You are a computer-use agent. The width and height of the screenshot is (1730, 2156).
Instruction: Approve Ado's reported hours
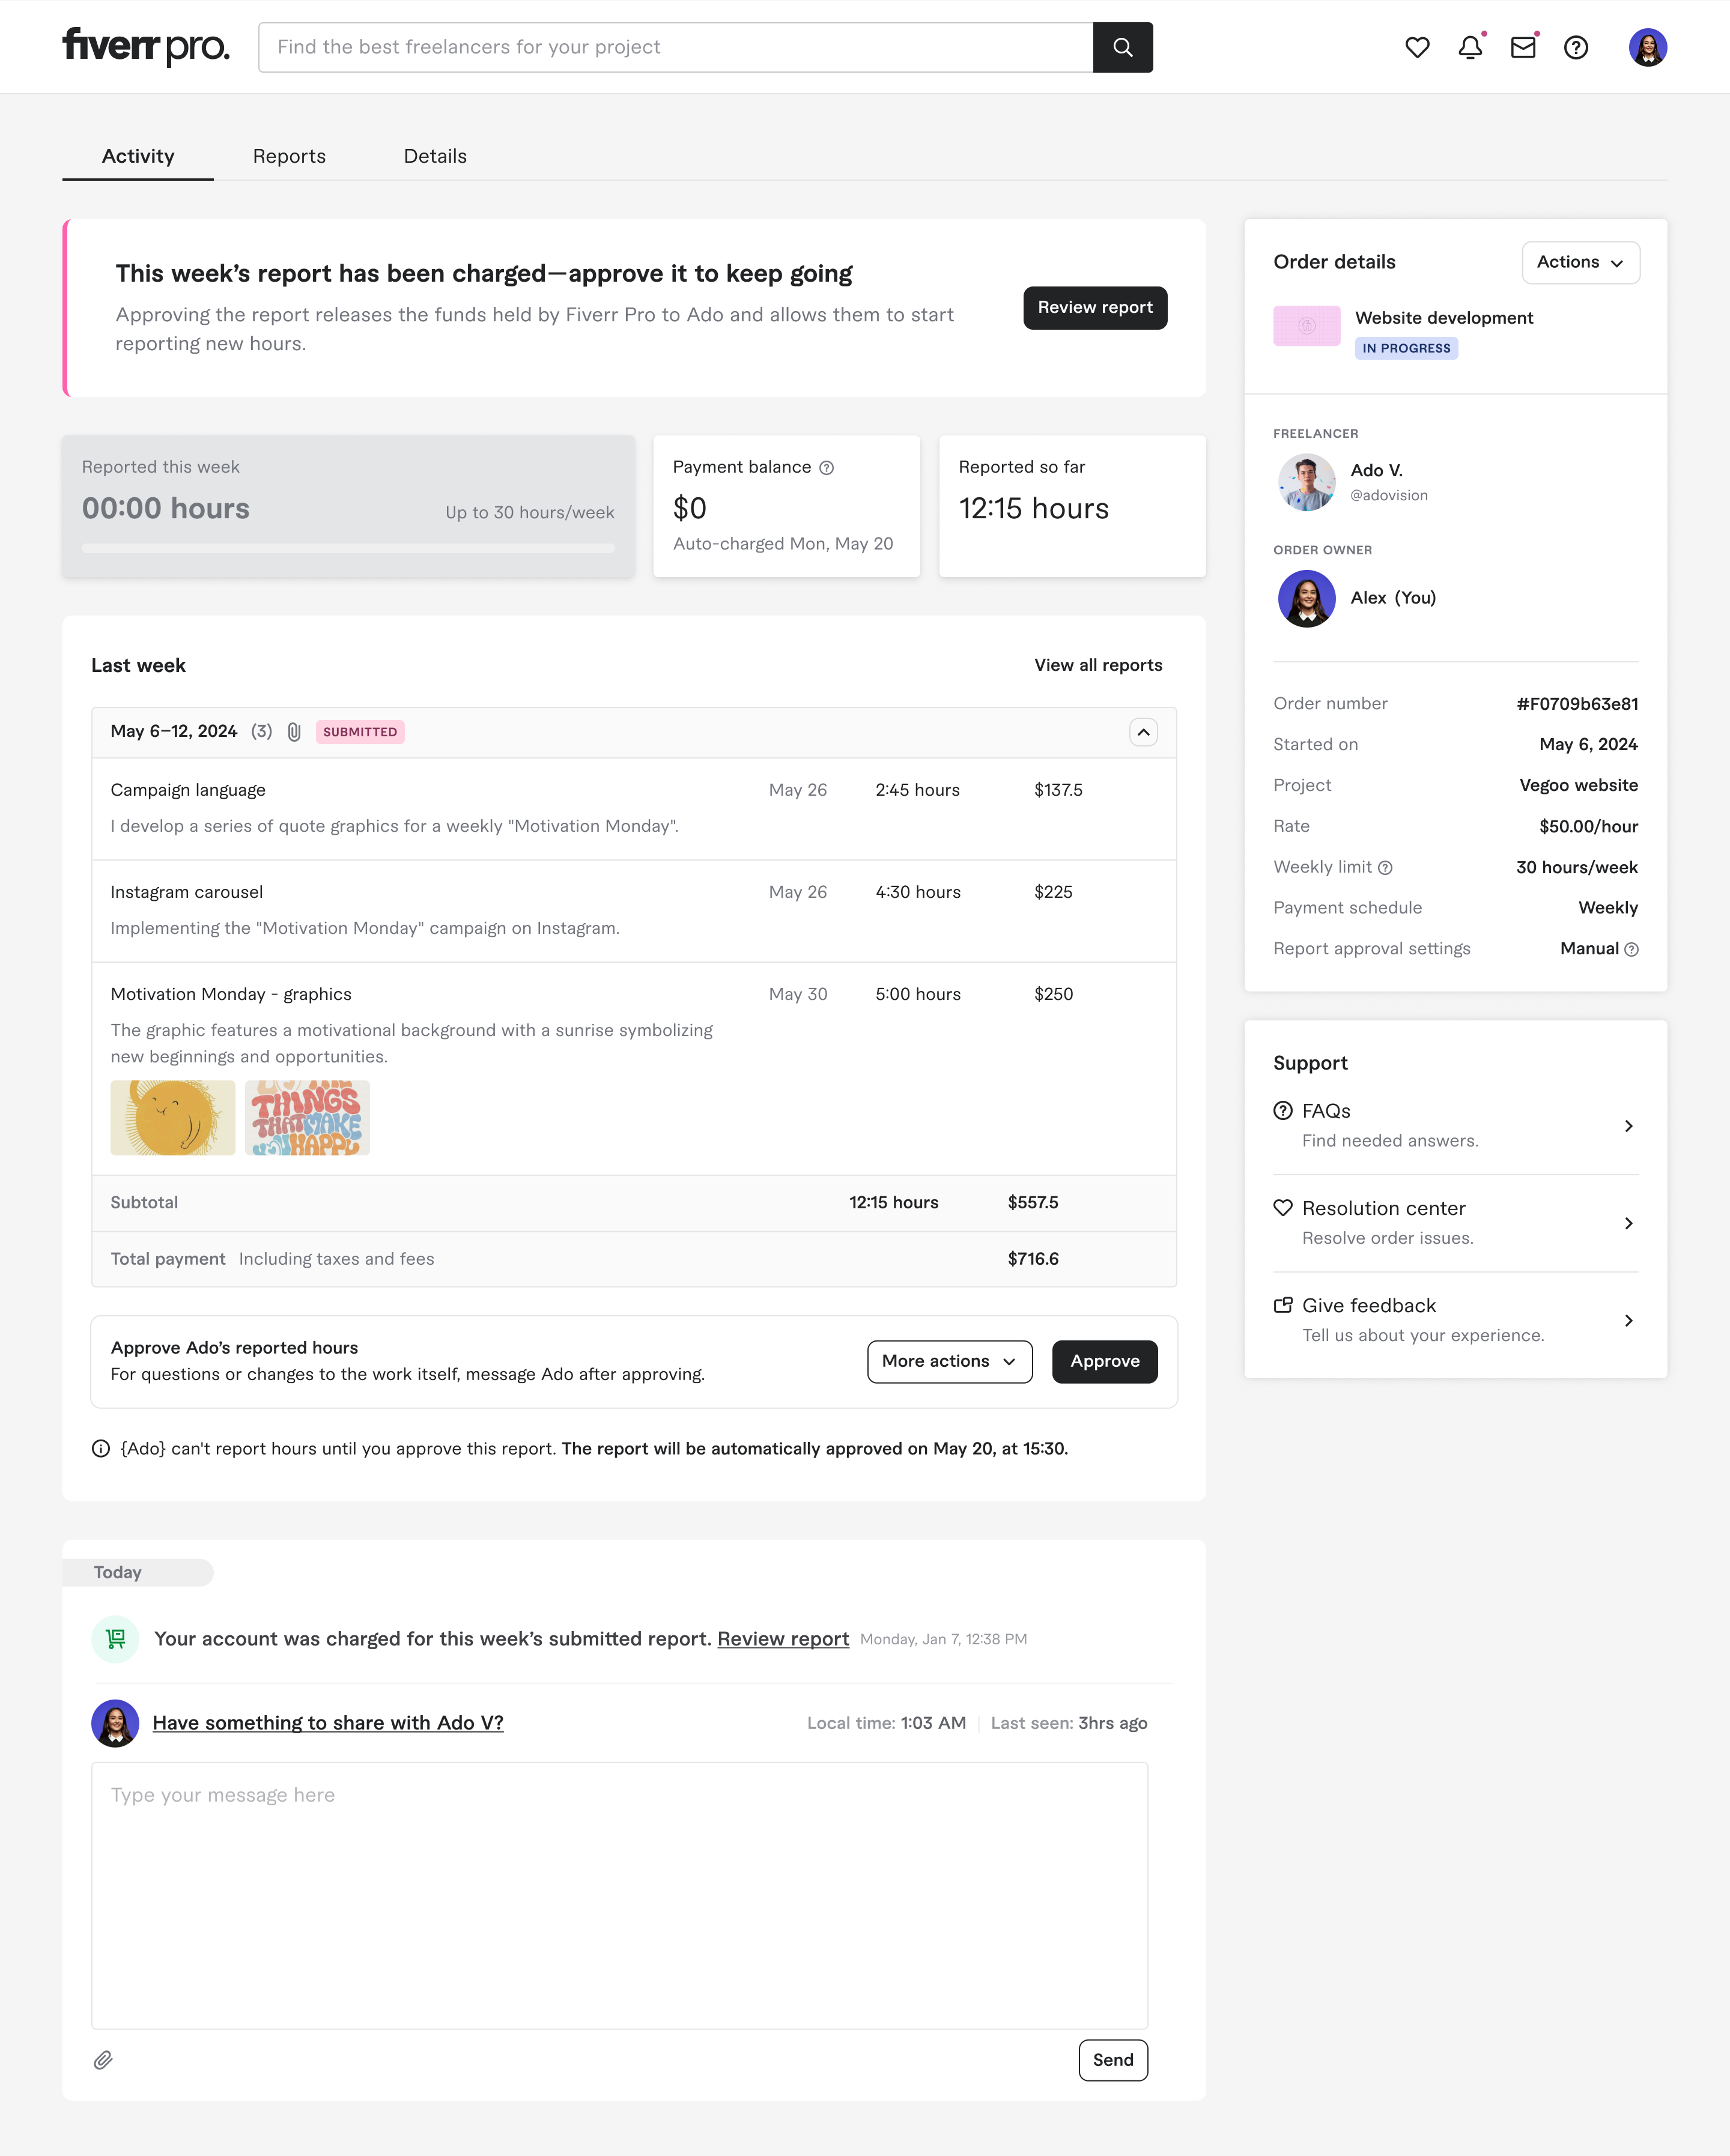1104,1361
